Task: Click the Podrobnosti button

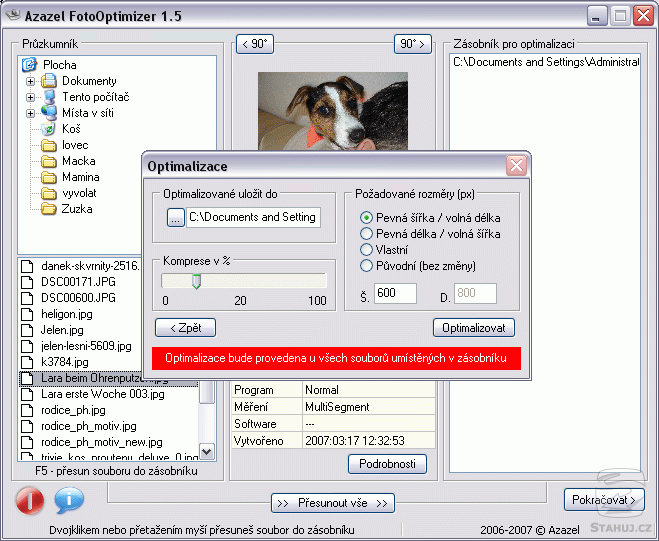Action: (387, 464)
